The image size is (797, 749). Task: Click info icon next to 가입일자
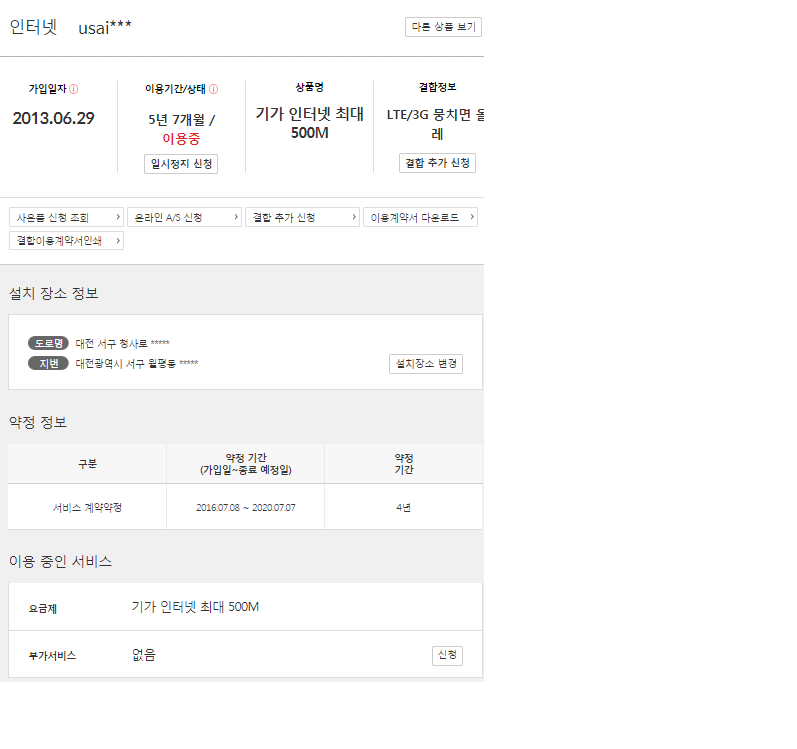[x=74, y=88]
